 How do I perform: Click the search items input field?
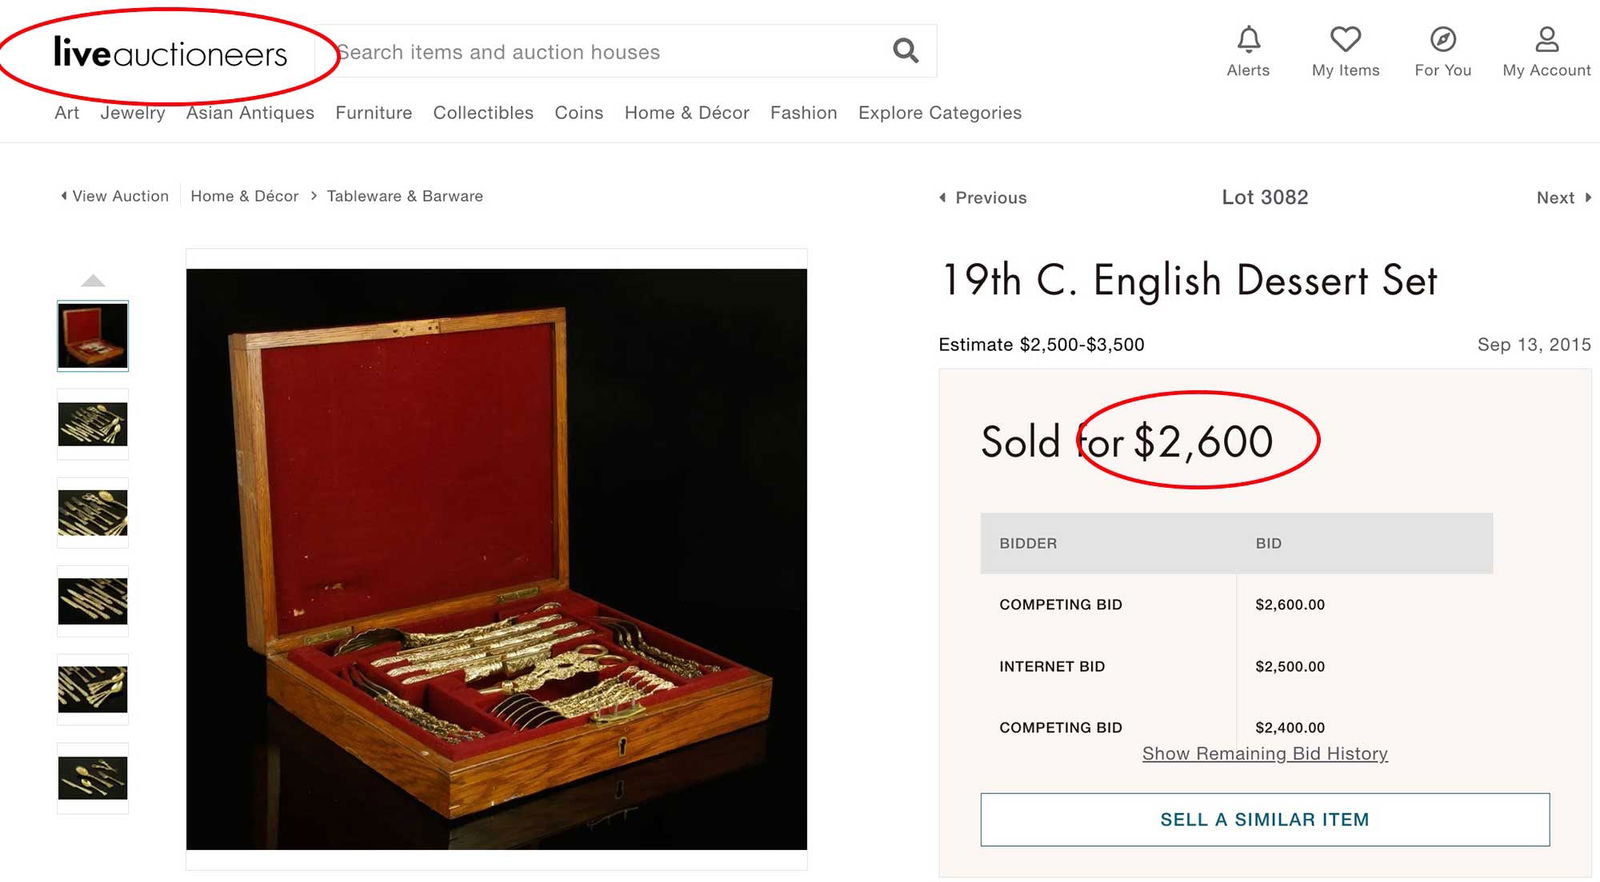tap(600, 51)
